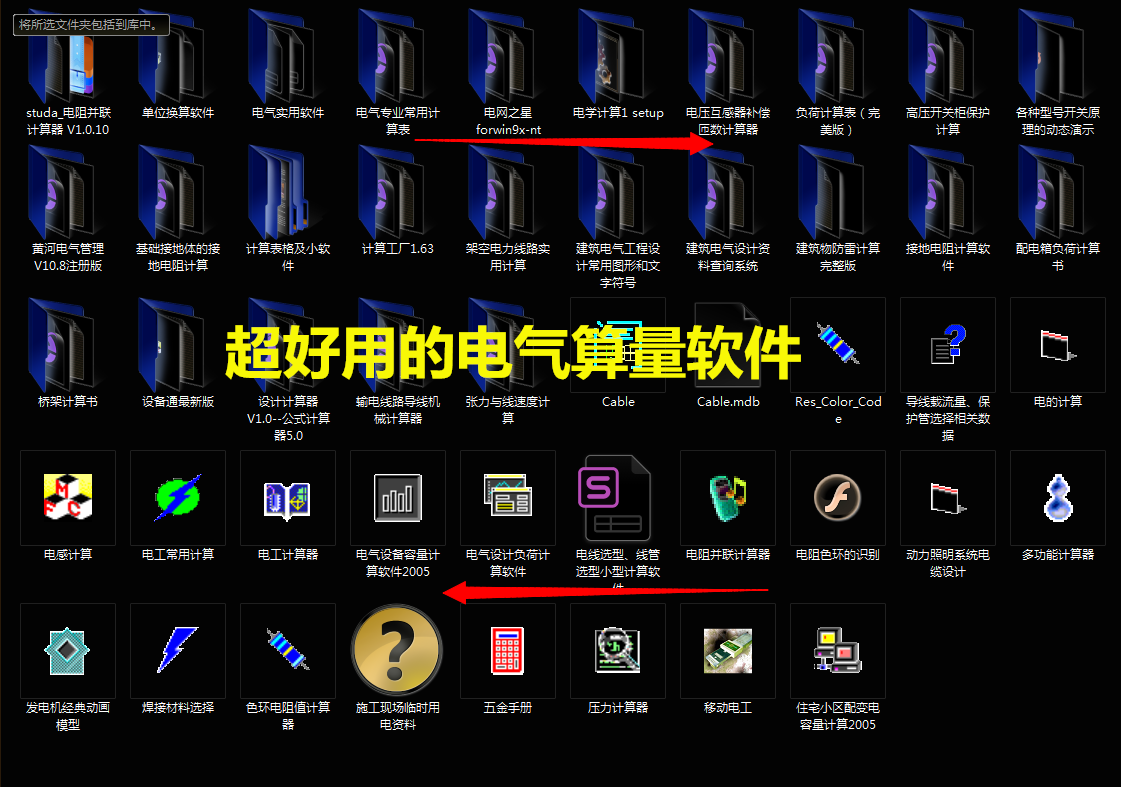
Task: Select the 多功能计算器 gourd icon
Action: [1058, 498]
